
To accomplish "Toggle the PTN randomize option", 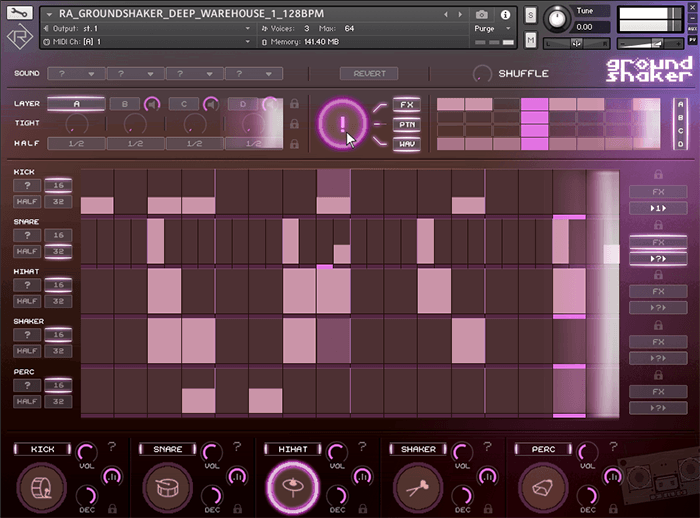I will [407, 124].
